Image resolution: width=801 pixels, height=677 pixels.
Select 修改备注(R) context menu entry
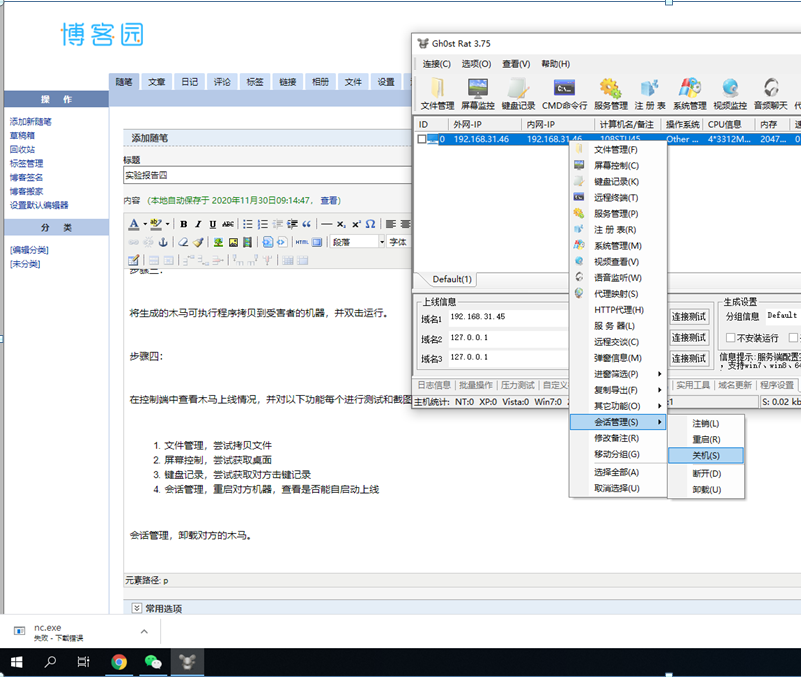tap(618, 438)
